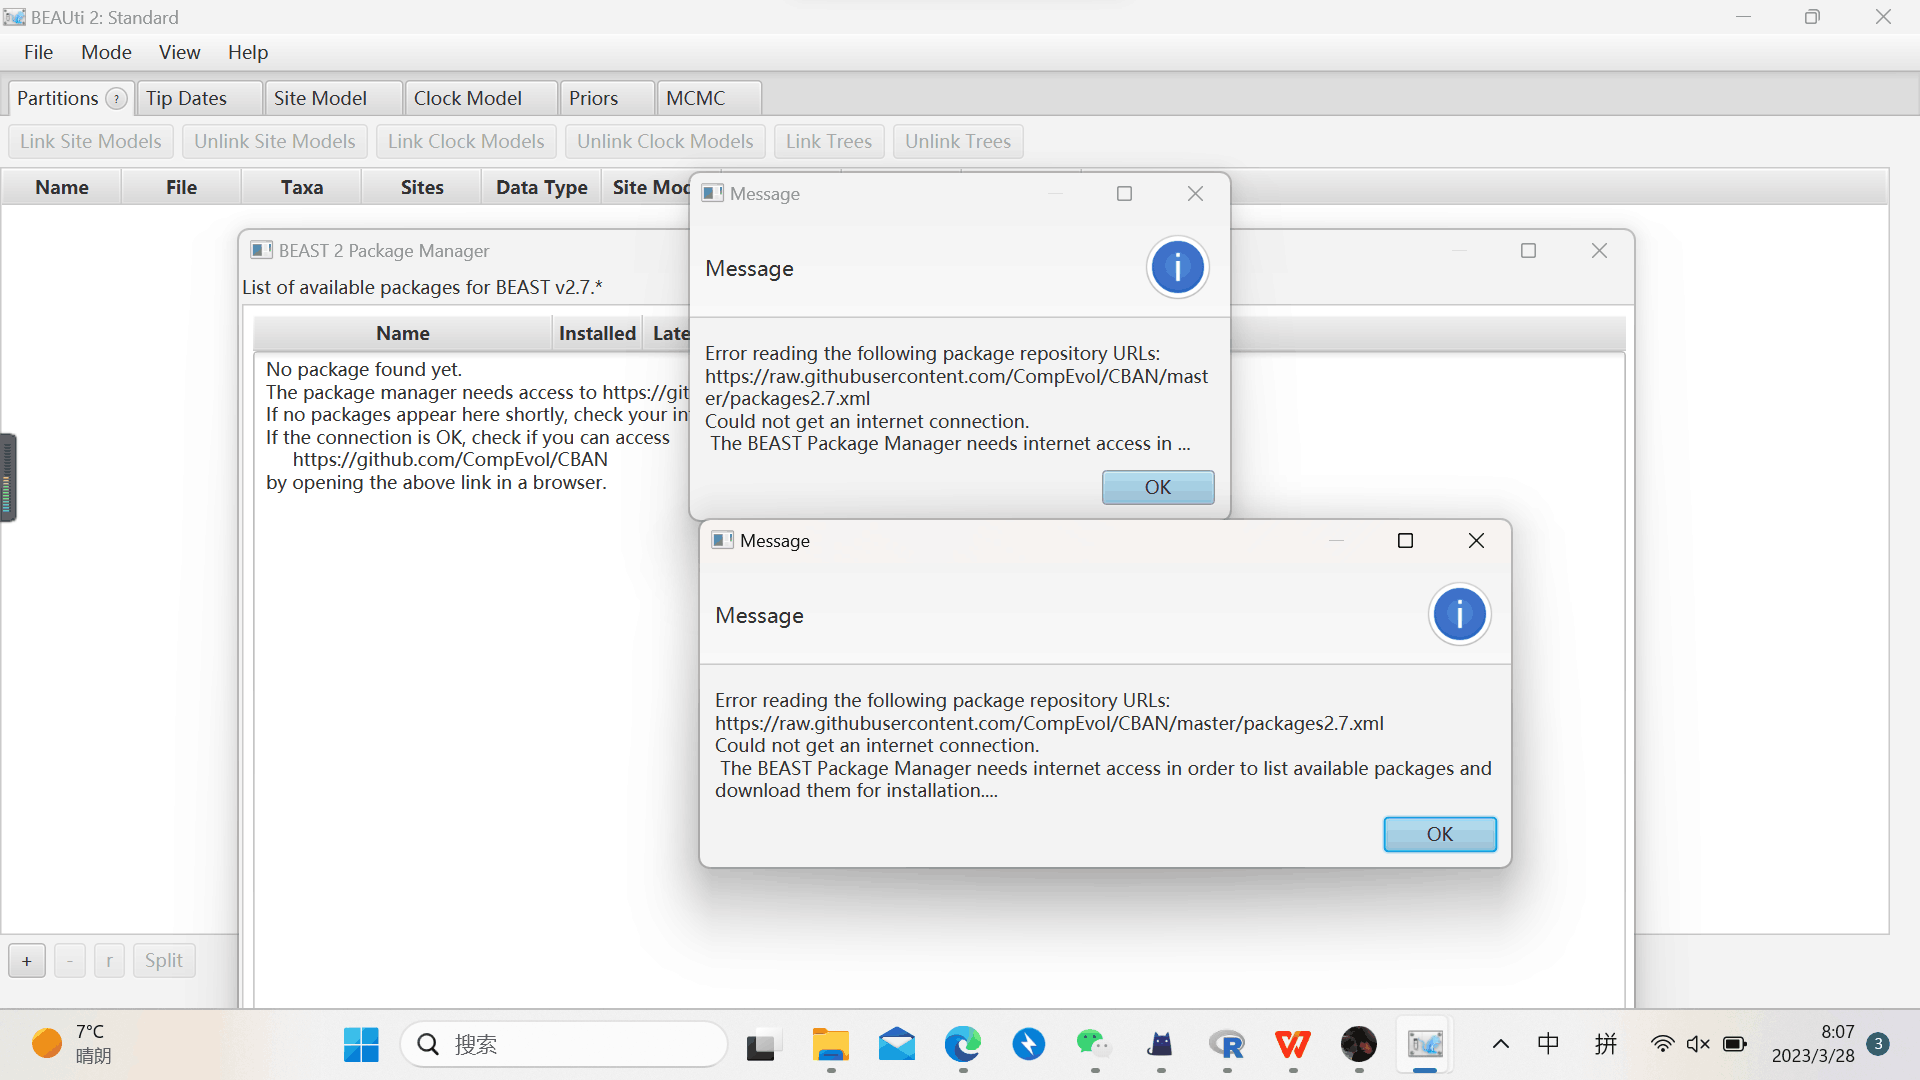Image resolution: width=1920 pixels, height=1080 pixels.
Task: Open WPS Office from the taskbar
Action: 1292,1044
